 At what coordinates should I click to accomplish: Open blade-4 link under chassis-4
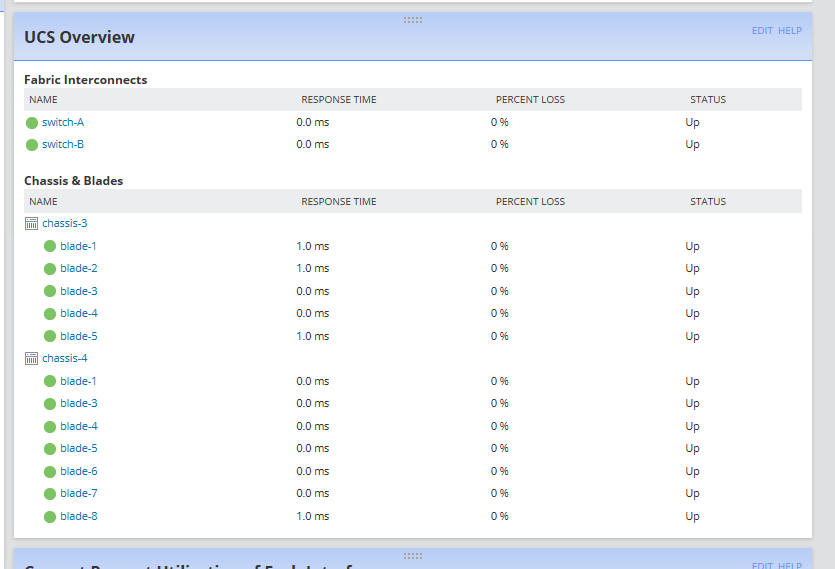tap(79, 426)
